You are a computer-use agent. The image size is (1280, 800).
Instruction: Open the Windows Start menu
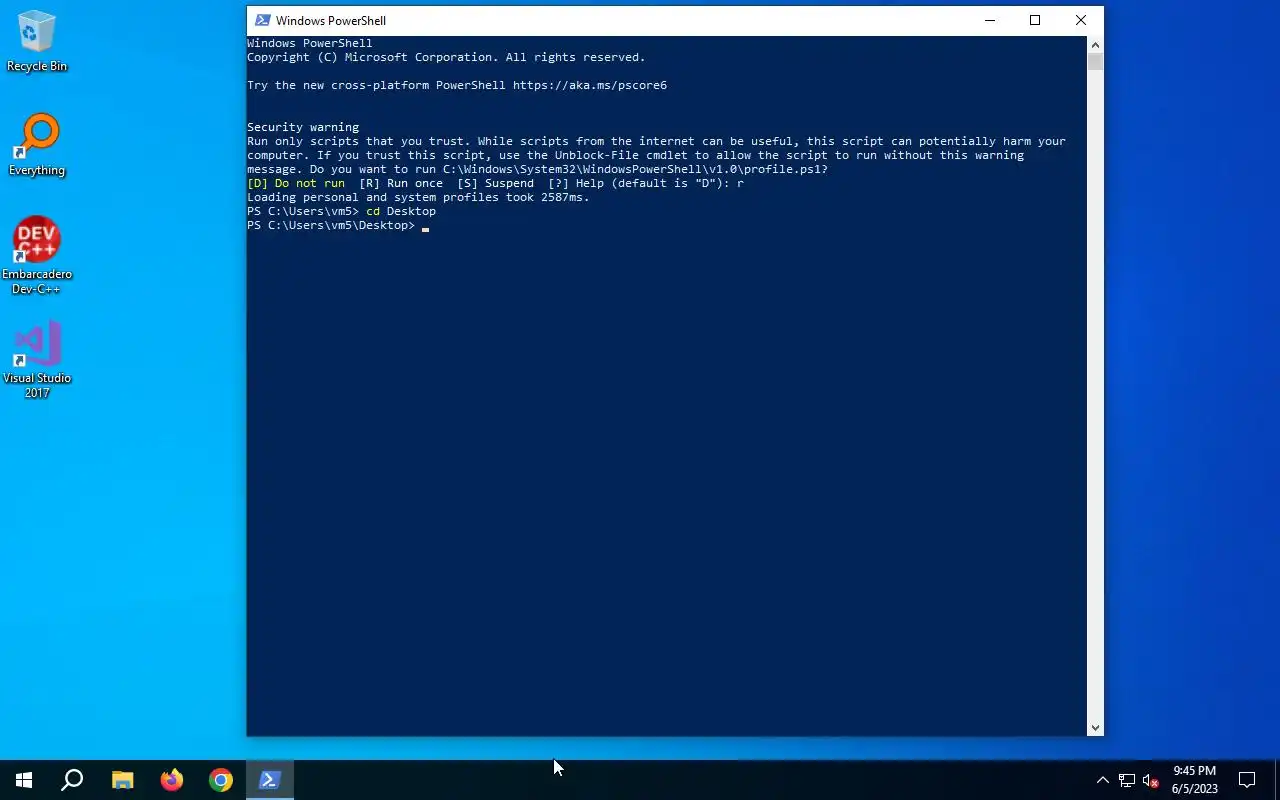click(x=24, y=780)
